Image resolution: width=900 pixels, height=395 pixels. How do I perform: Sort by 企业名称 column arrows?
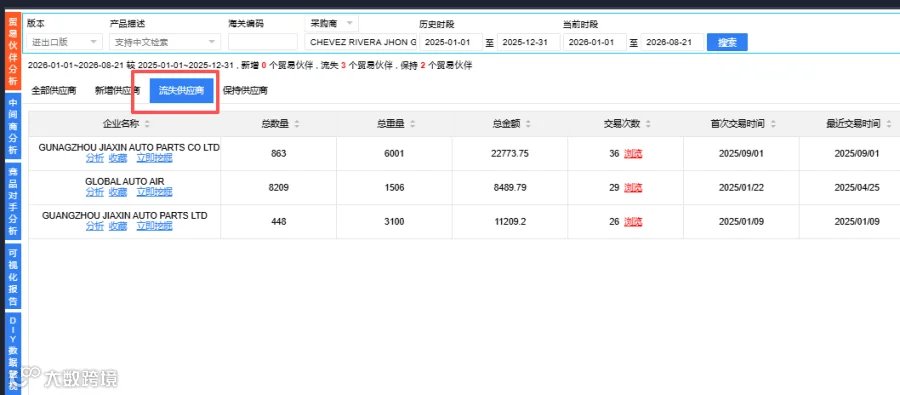point(148,124)
